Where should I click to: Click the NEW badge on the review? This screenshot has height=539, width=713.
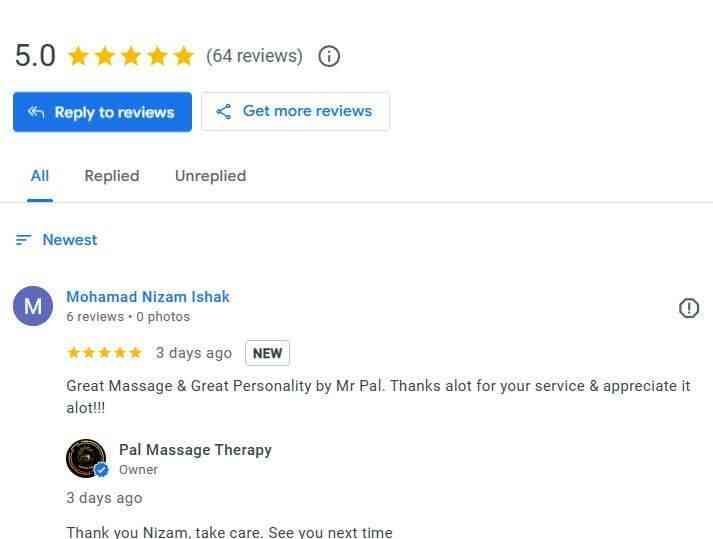267,353
